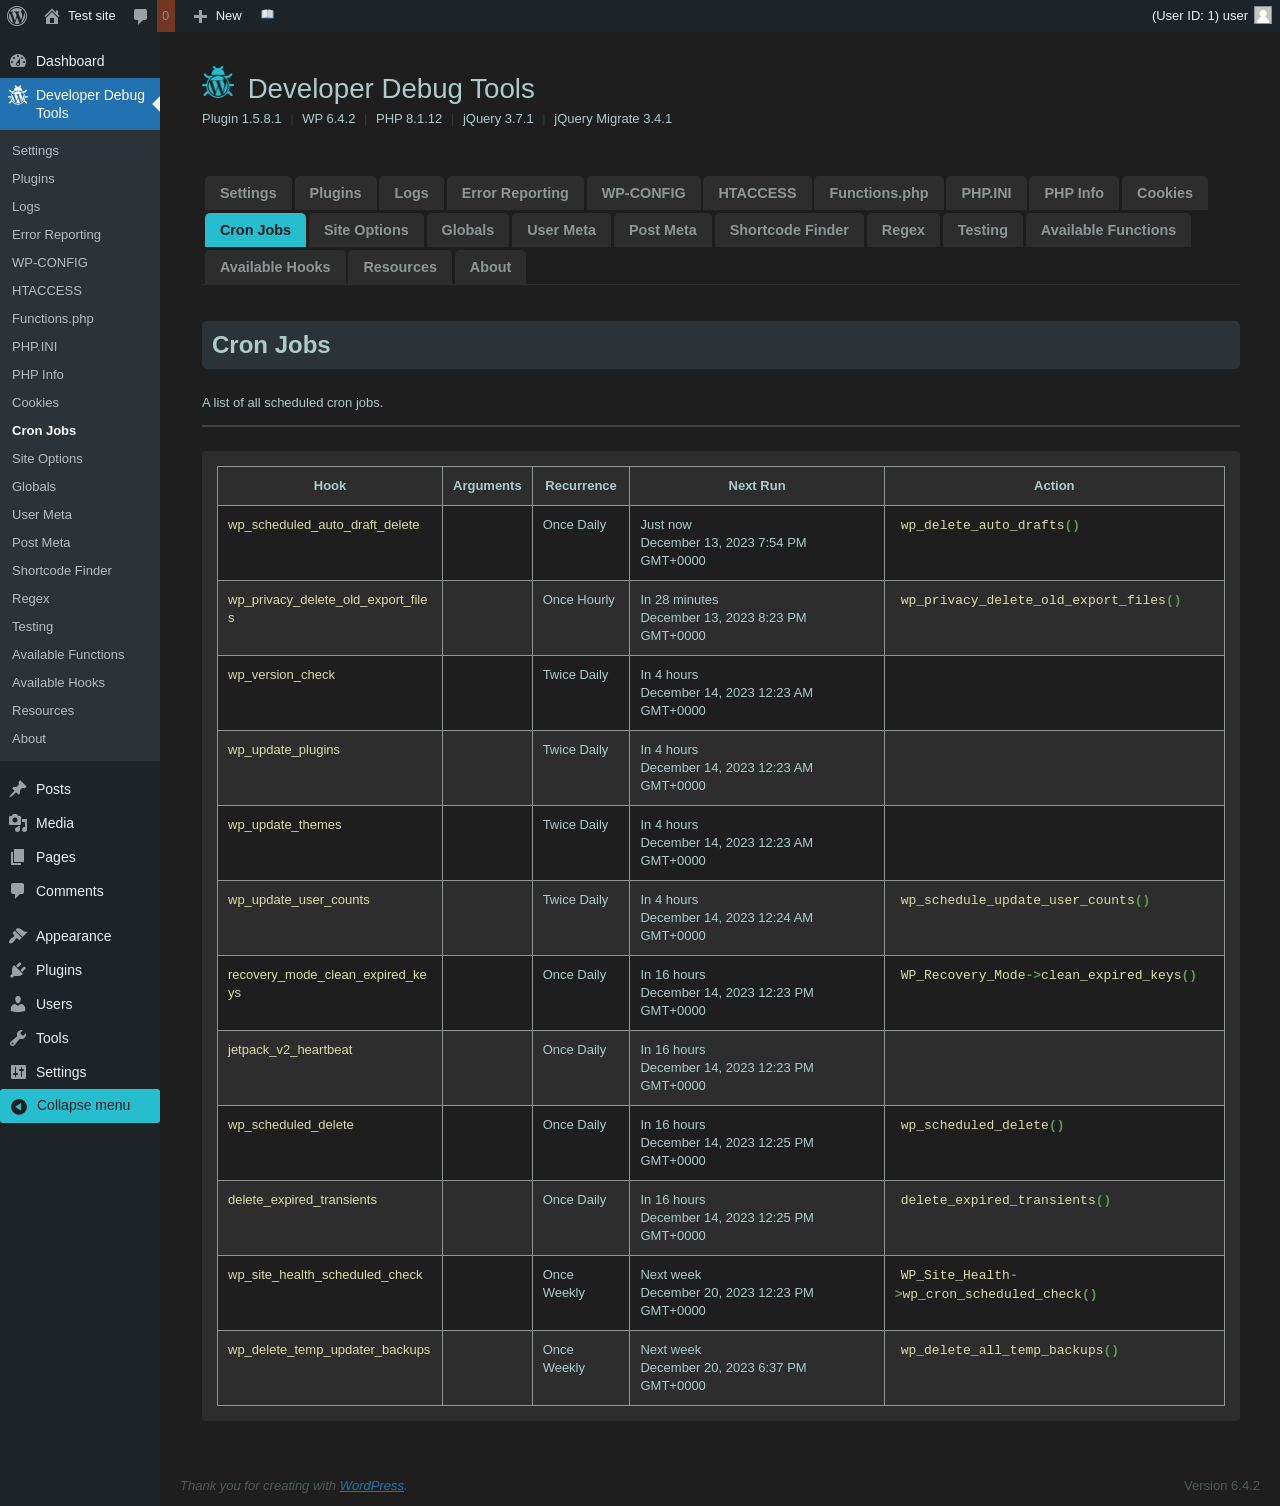Click the book icon in admin bar
The height and width of the screenshot is (1506, 1280).
[267, 15]
